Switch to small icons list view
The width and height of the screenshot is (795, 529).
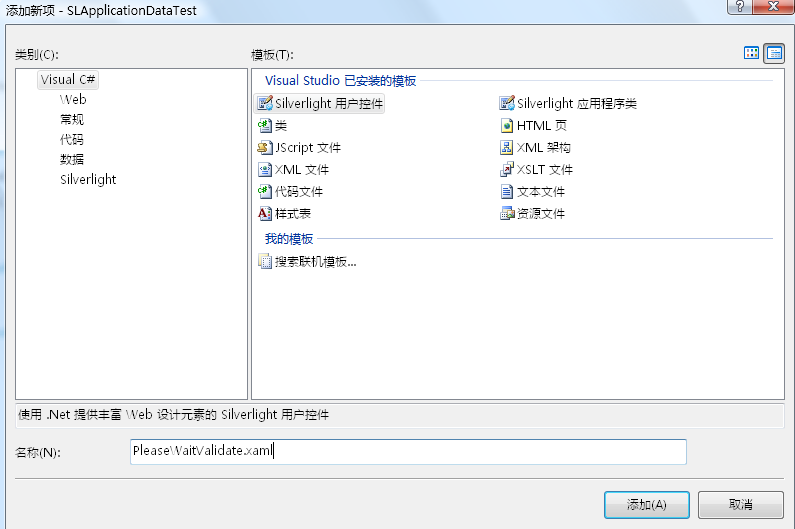pos(774,53)
